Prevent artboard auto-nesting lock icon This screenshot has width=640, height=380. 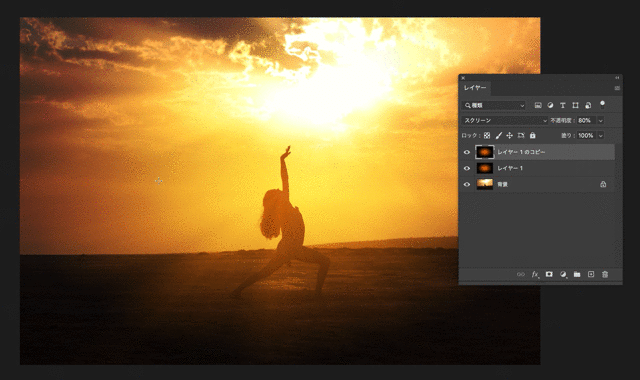click(521, 136)
